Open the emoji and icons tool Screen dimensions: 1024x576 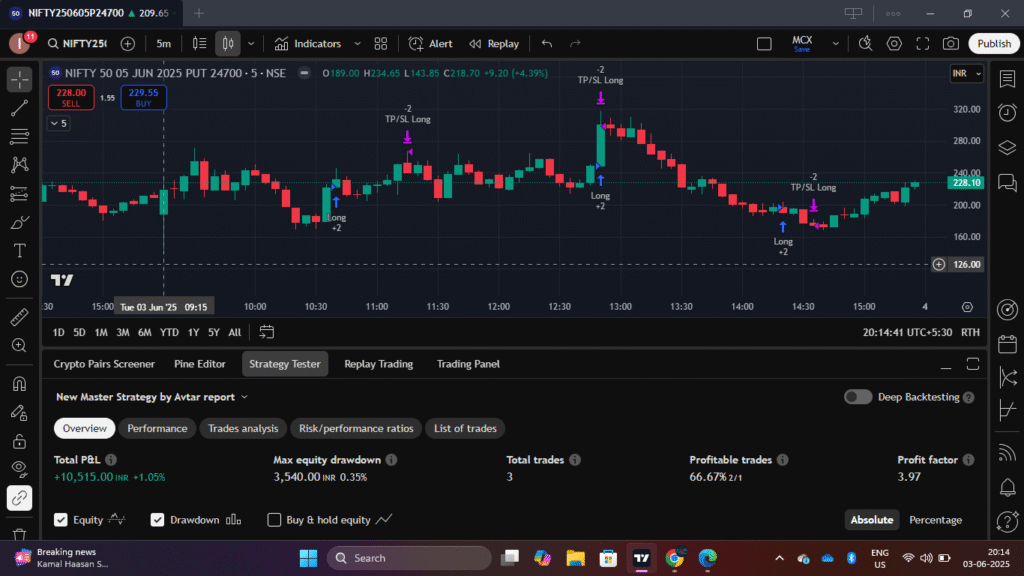tap(20, 280)
